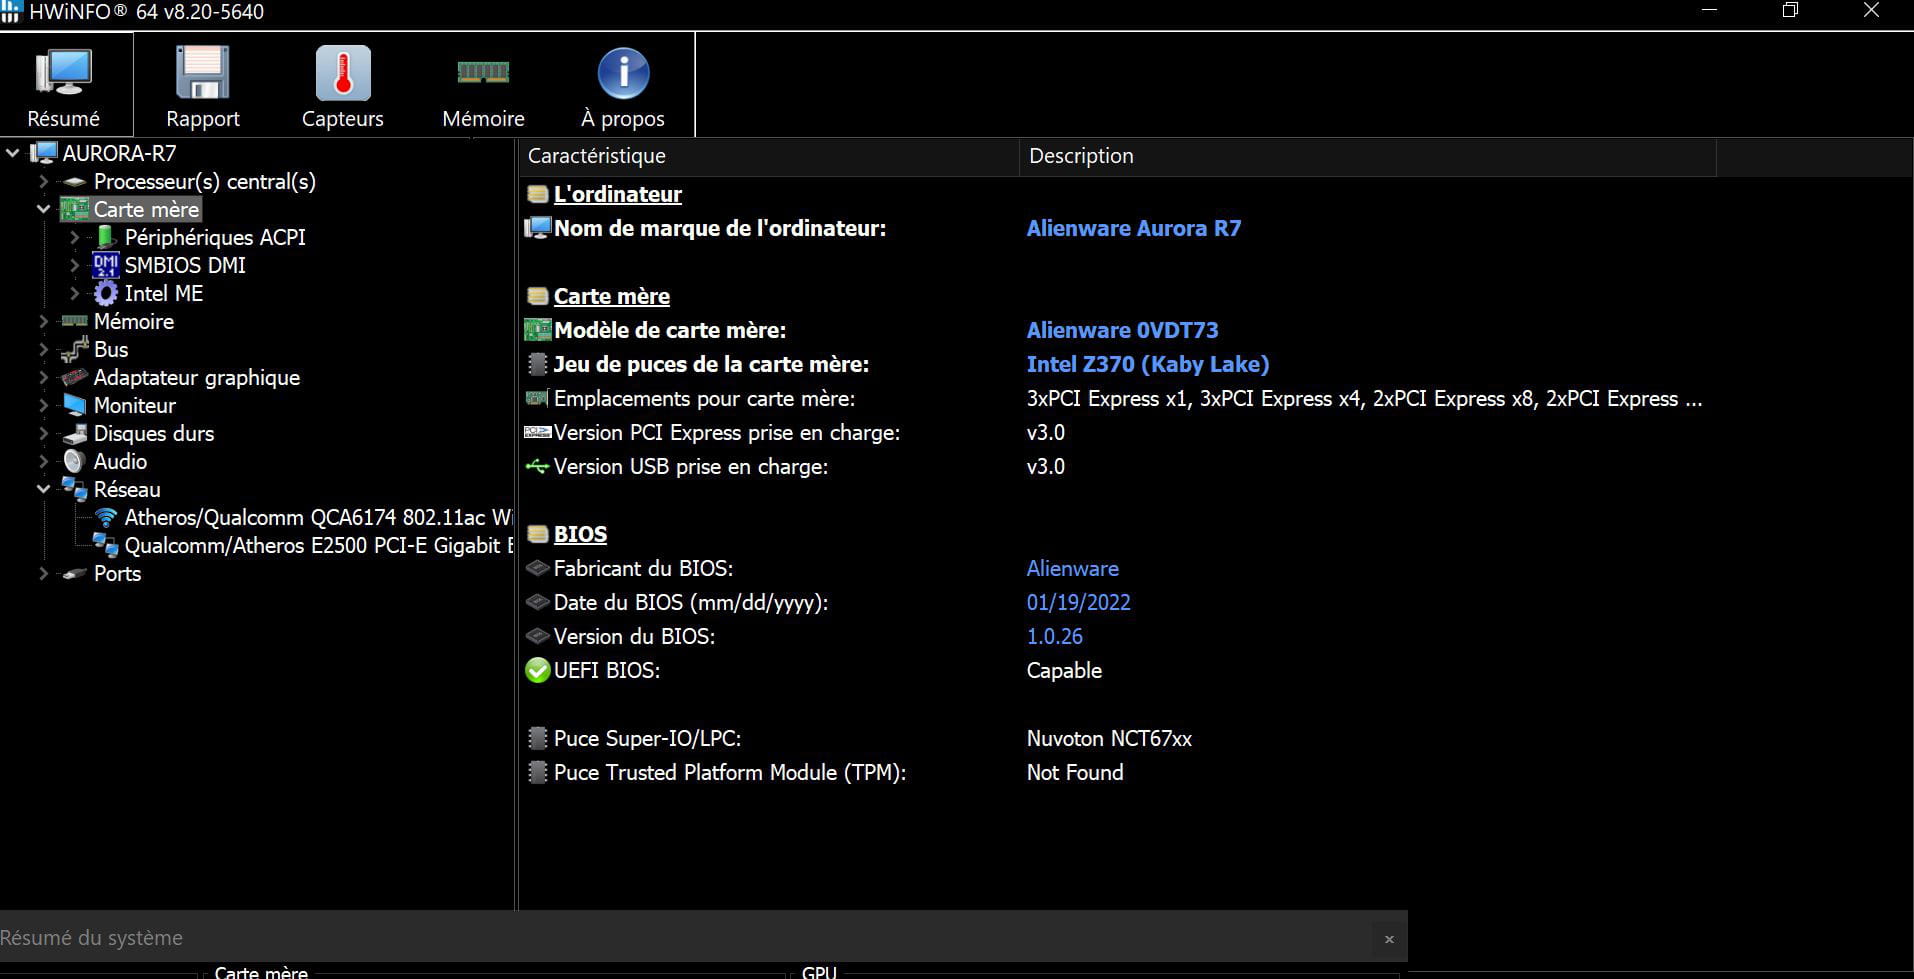Select the Moniteur screen icon
This screenshot has width=1914, height=979.
74,405
